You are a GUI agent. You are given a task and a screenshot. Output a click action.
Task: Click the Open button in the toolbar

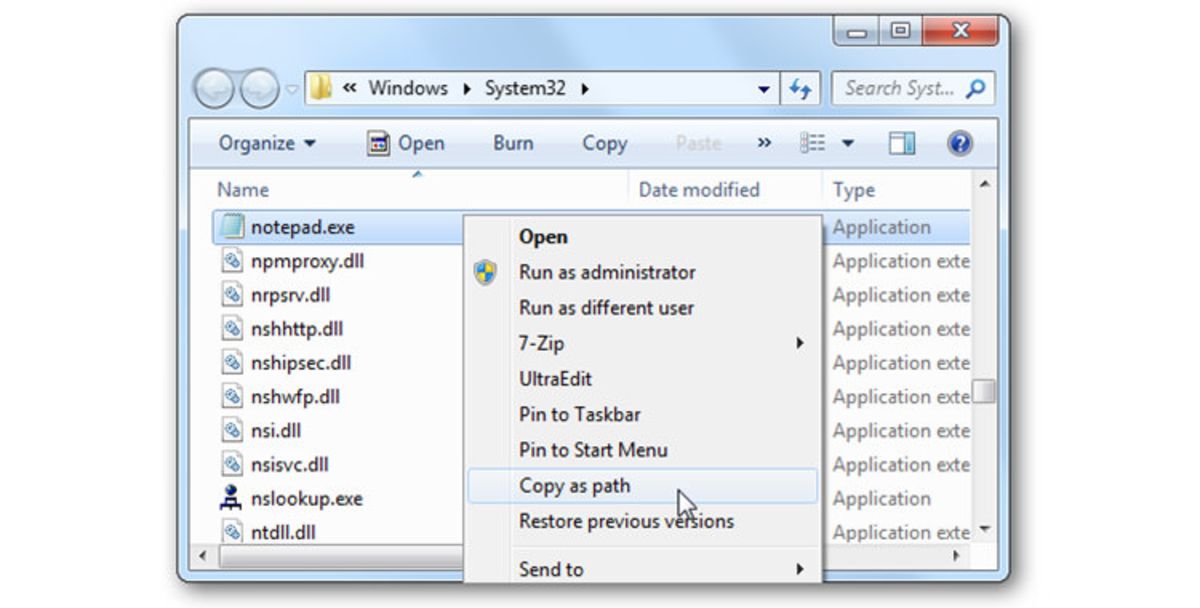coord(406,143)
